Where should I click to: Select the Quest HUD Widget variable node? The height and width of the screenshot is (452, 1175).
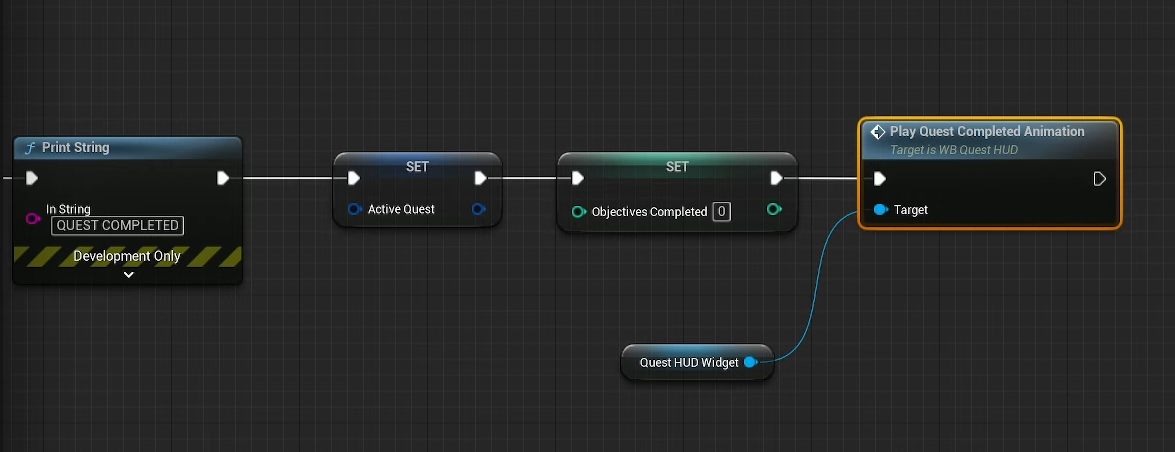(697, 363)
